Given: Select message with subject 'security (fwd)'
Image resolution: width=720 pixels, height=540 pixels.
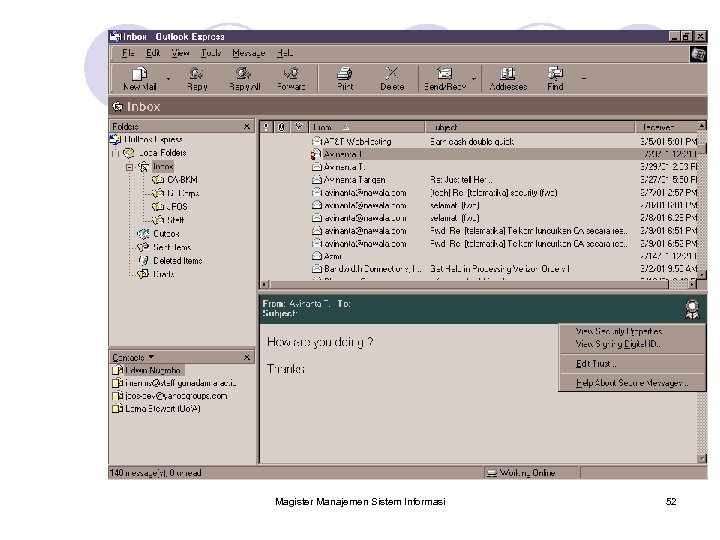Looking at the screenshot, I should click(x=479, y=192).
